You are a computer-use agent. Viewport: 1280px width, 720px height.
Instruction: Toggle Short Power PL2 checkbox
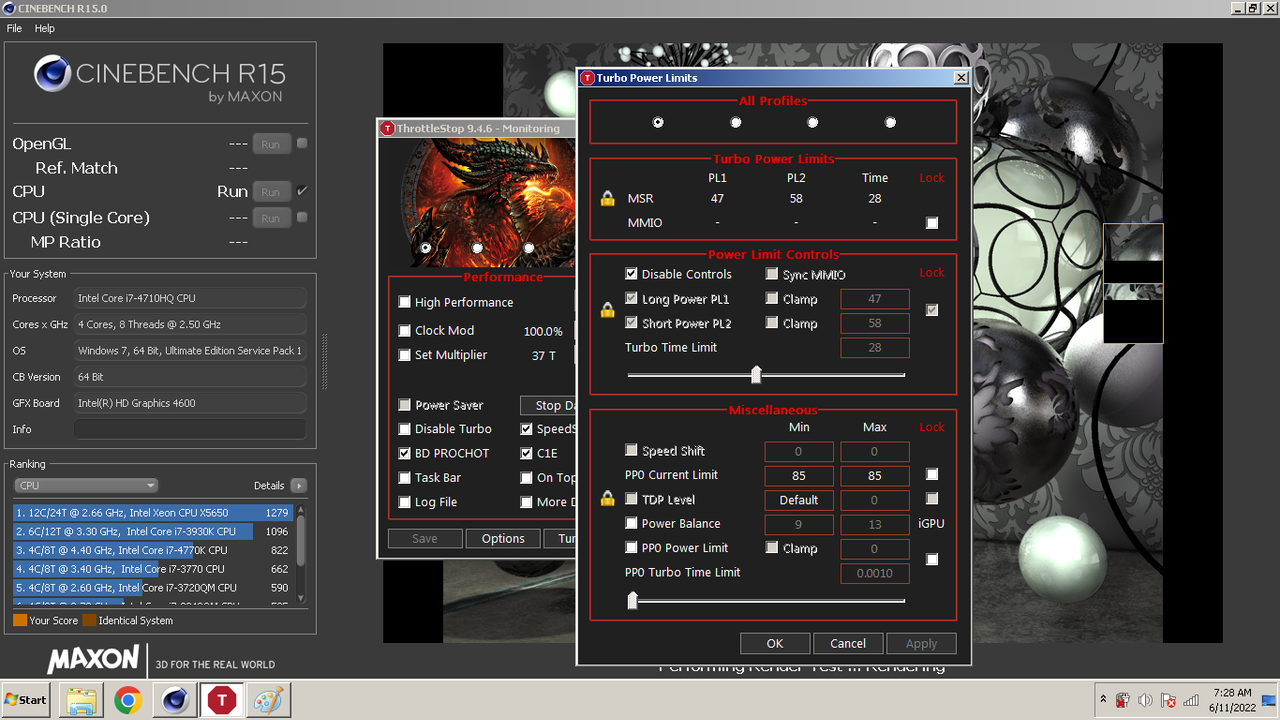631,323
